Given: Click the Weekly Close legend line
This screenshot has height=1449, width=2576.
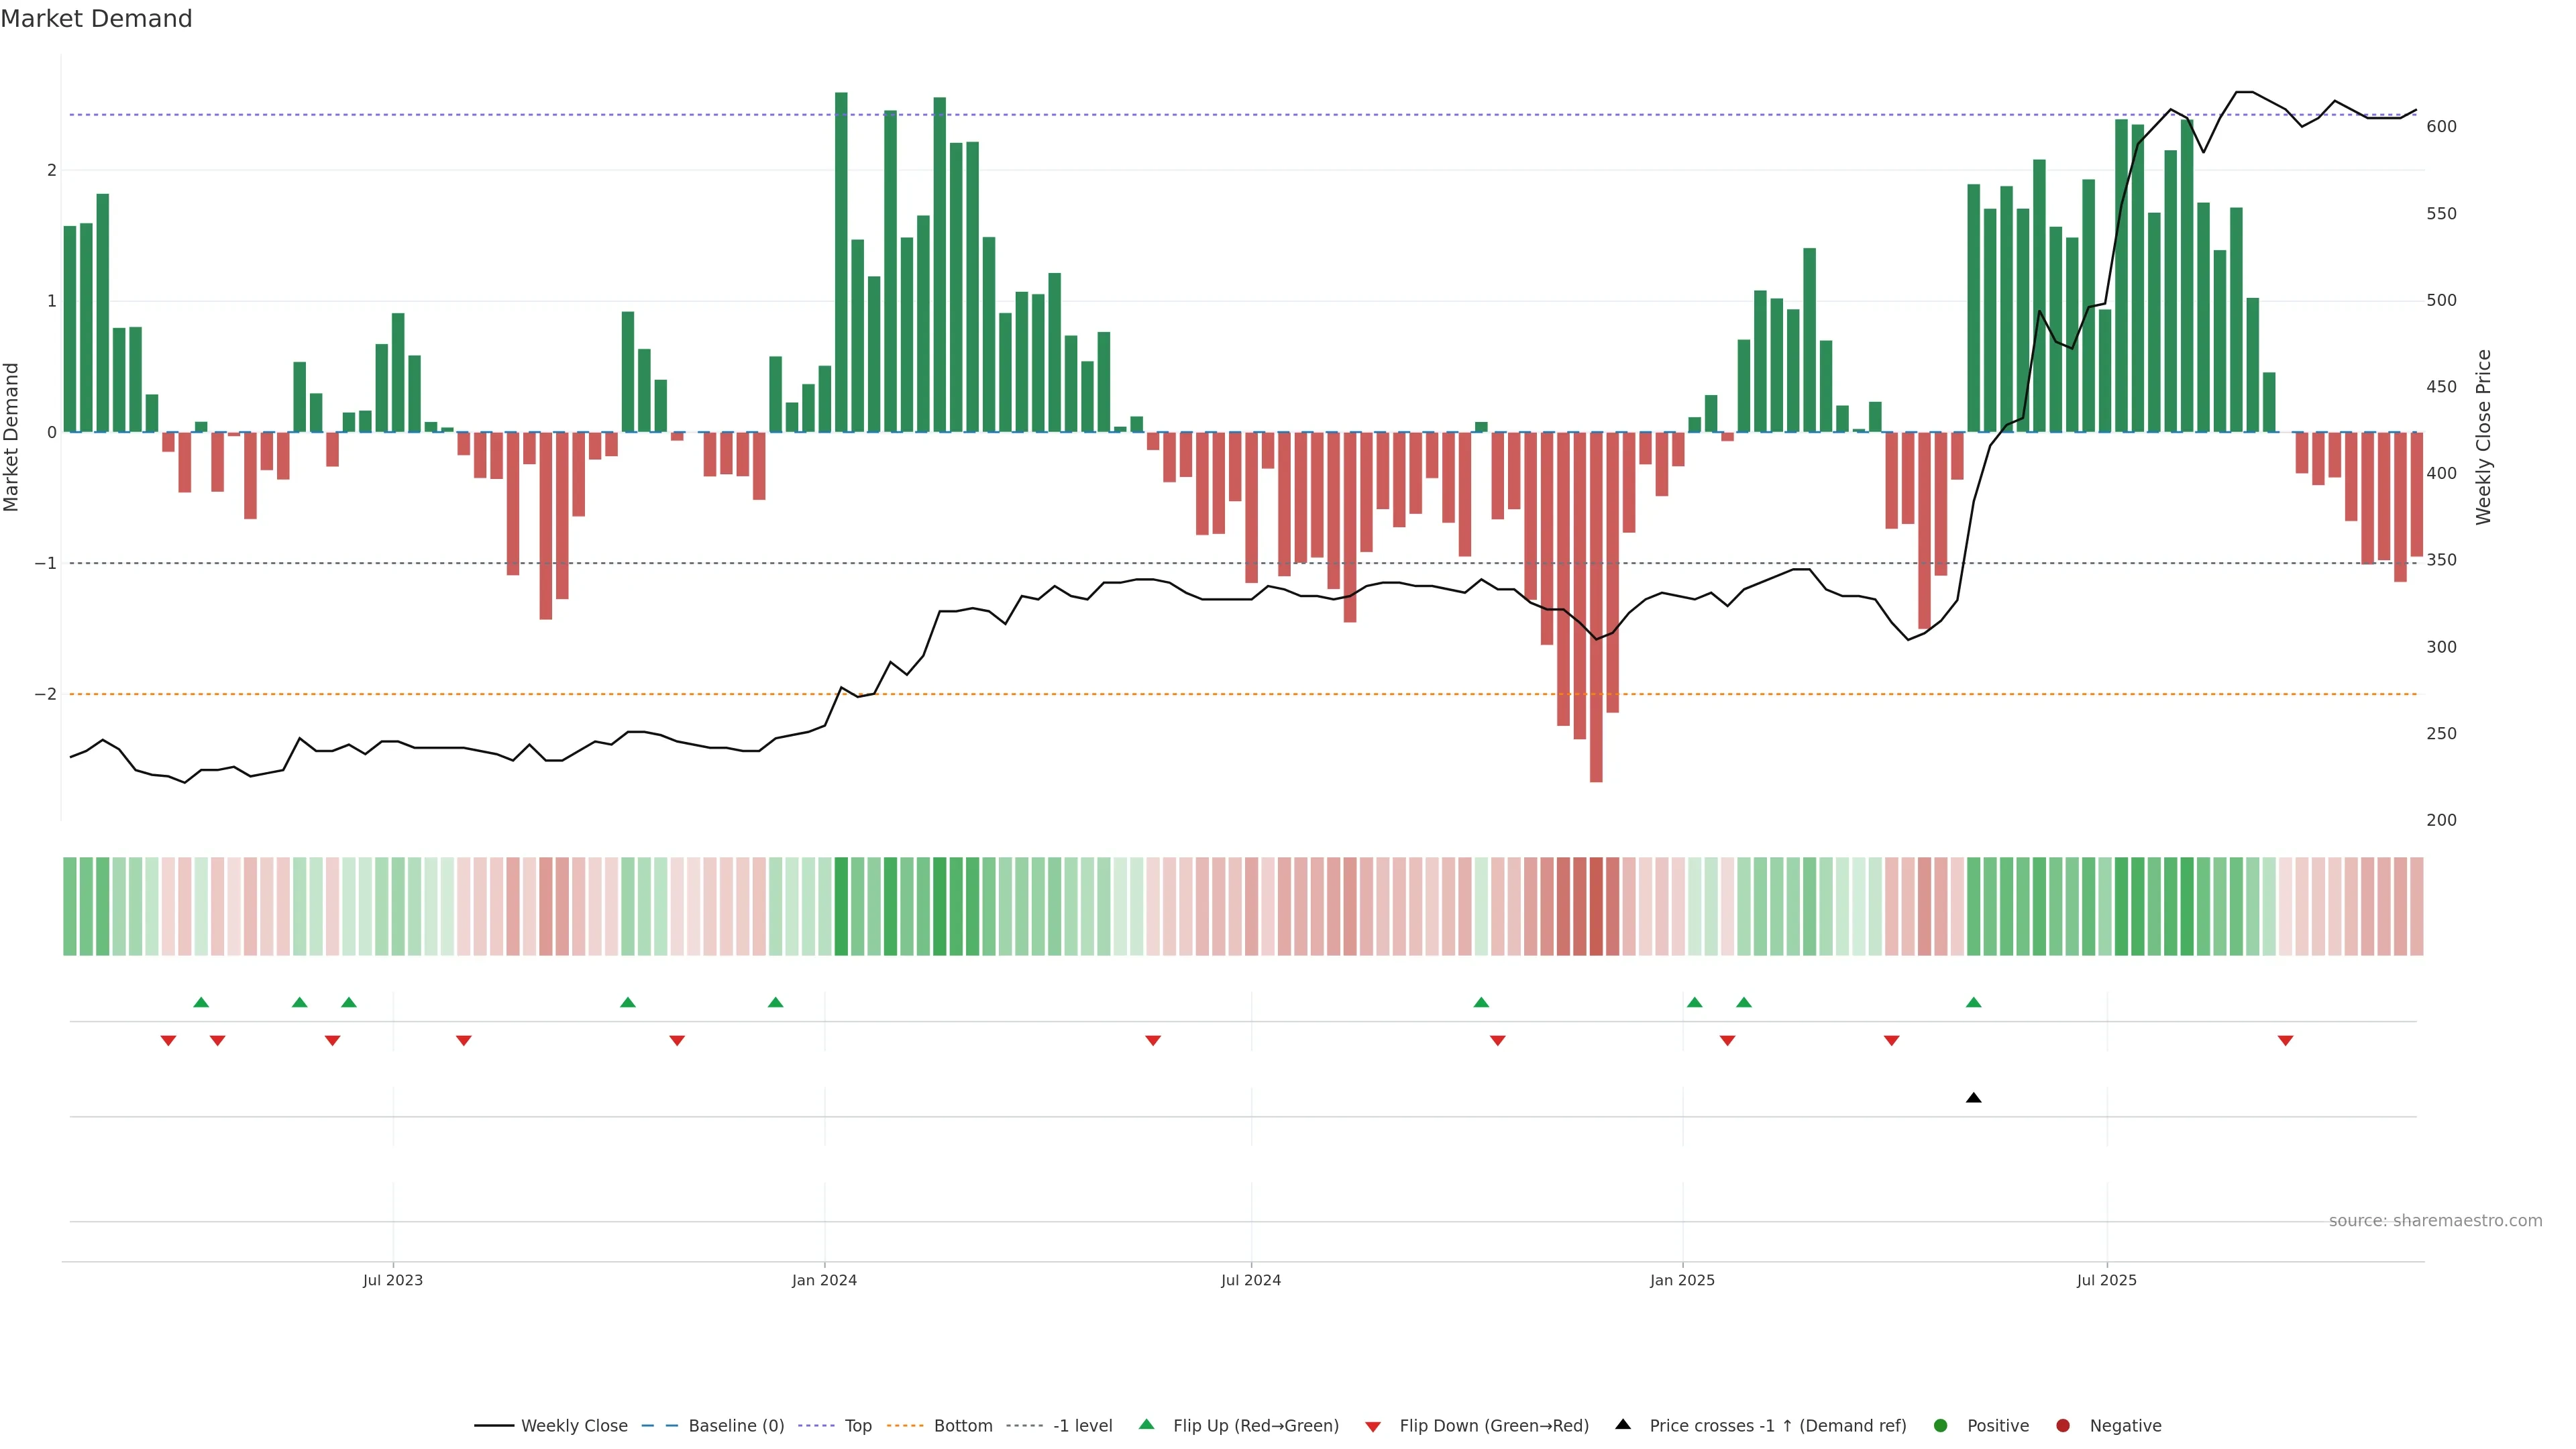Looking at the screenshot, I should 494,1426.
